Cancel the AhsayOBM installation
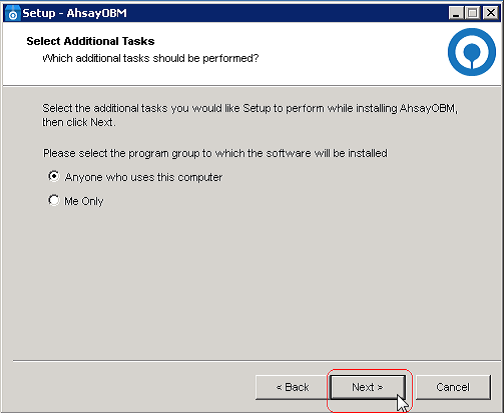504x413 pixels. (453, 387)
